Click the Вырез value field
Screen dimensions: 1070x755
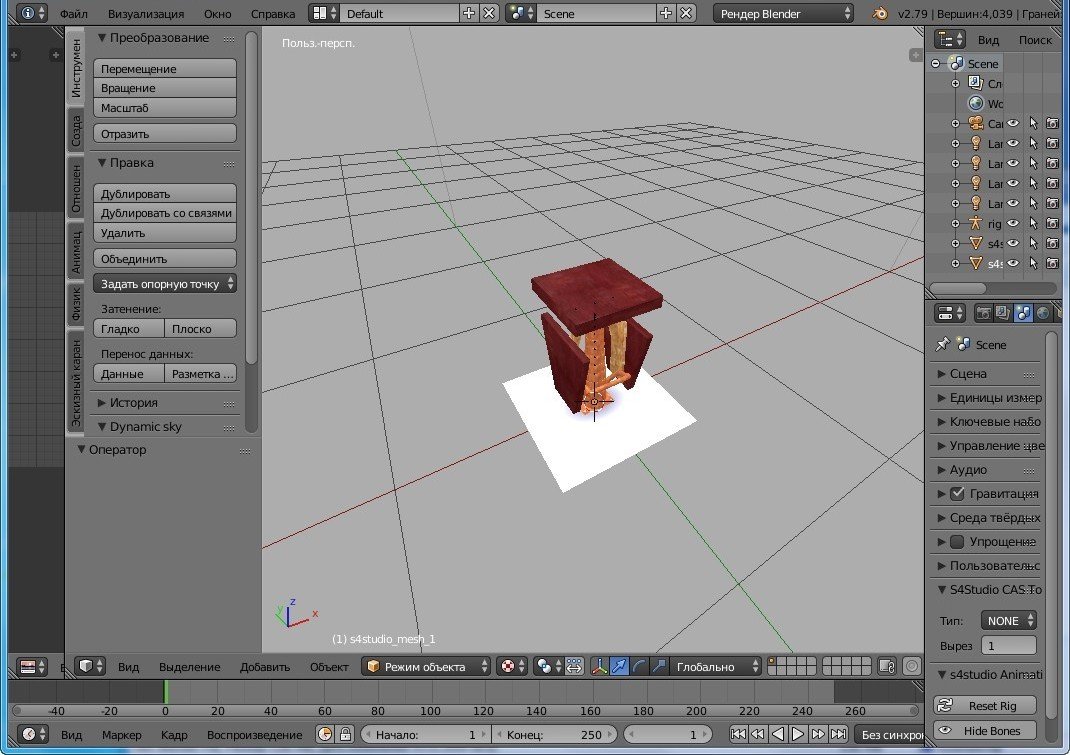(1009, 645)
